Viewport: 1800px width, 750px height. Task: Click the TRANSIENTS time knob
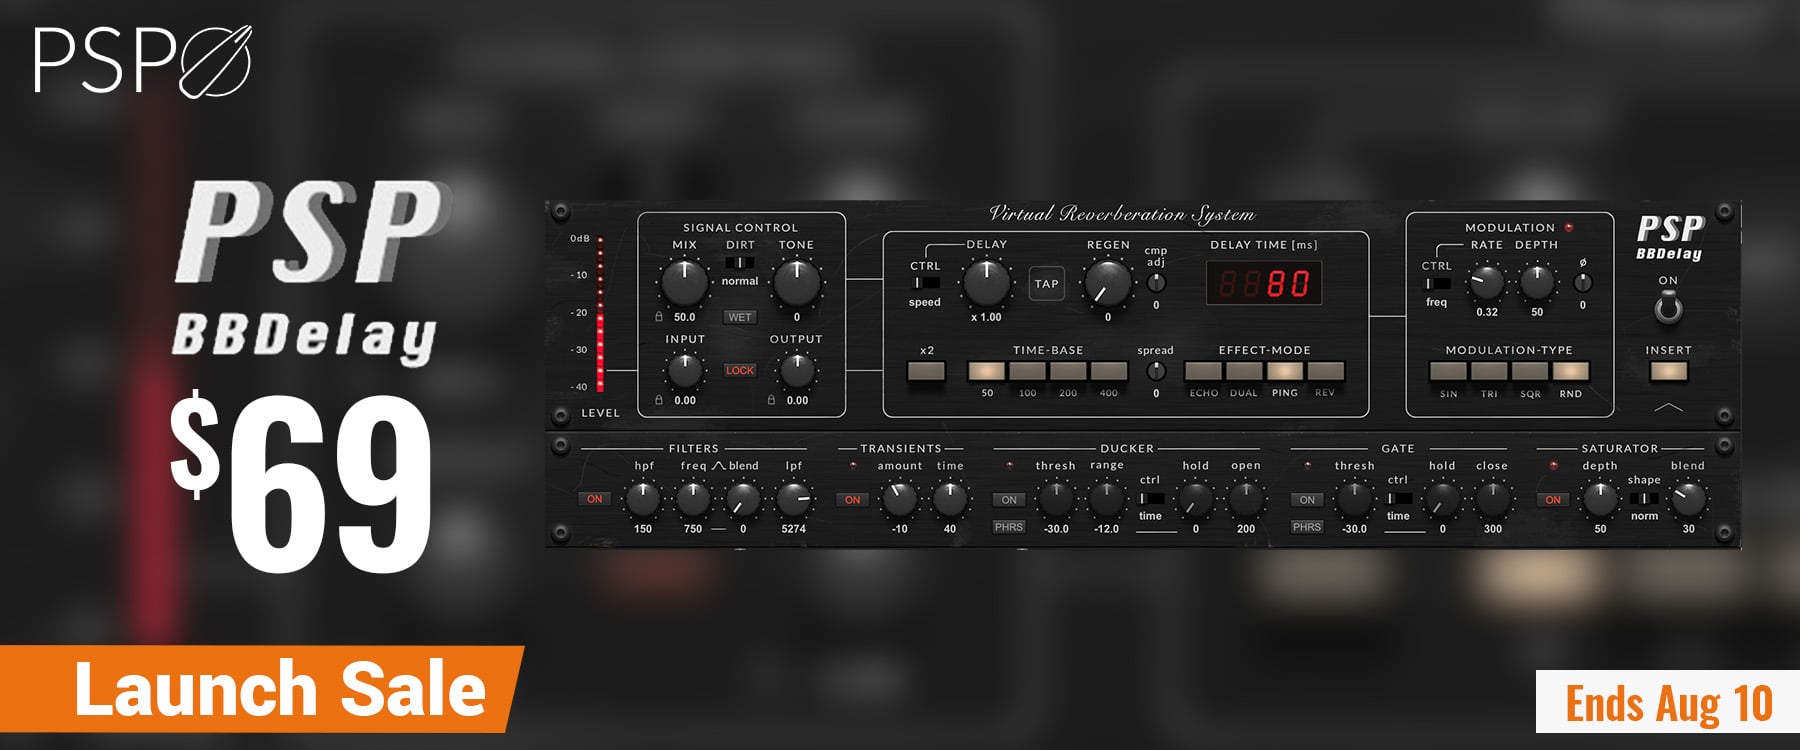tap(949, 498)
